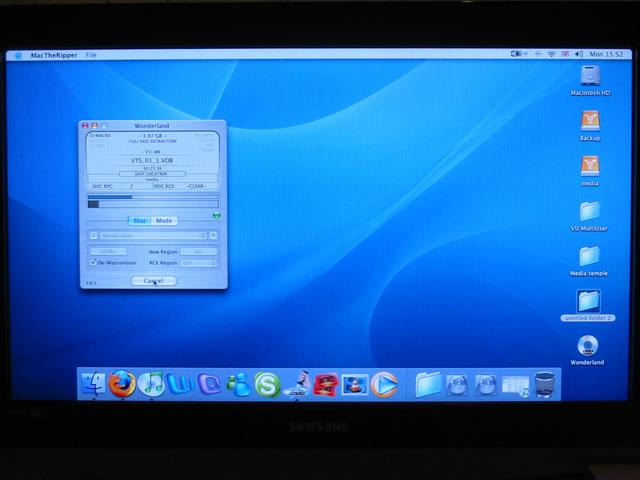The height and width of the screenshot is (480, 640).
Task: Click the small button left of disc dropdown
Action: [x=94, y=236]
